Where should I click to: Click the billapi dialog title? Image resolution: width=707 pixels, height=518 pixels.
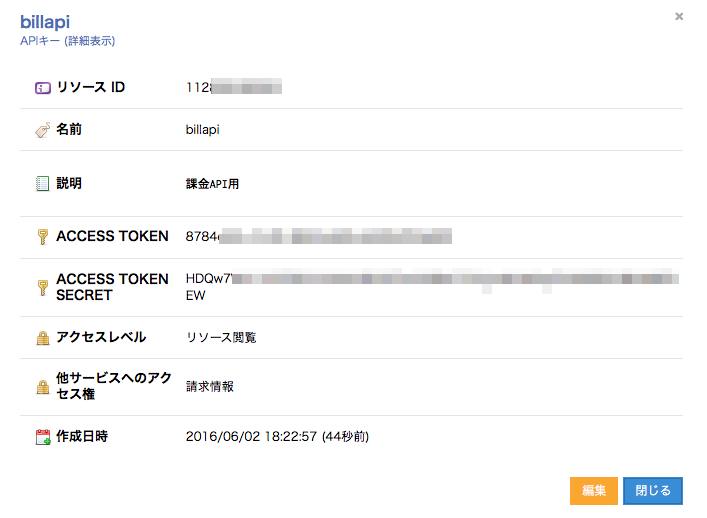45,21
